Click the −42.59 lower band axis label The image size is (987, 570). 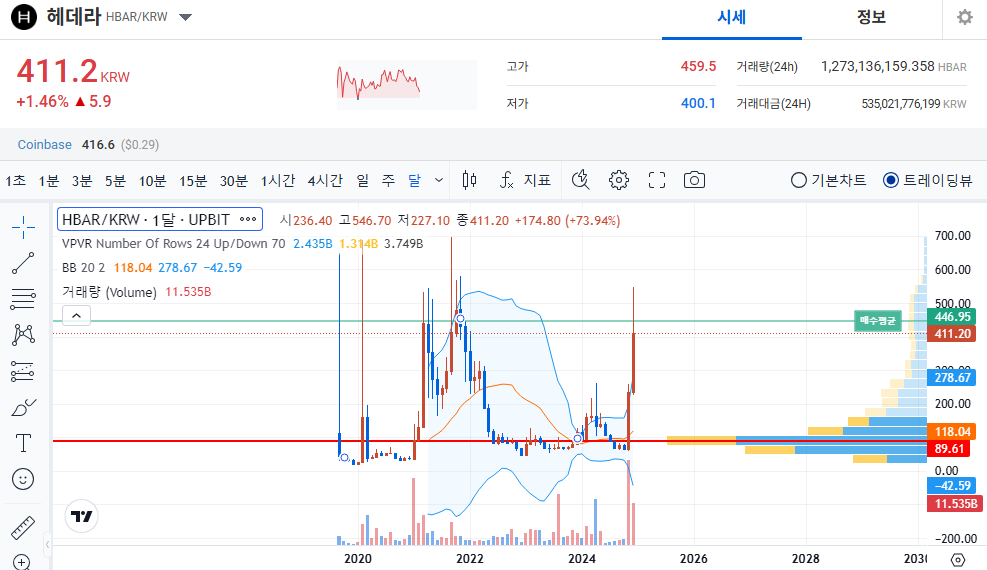click(x=952, y=486)
